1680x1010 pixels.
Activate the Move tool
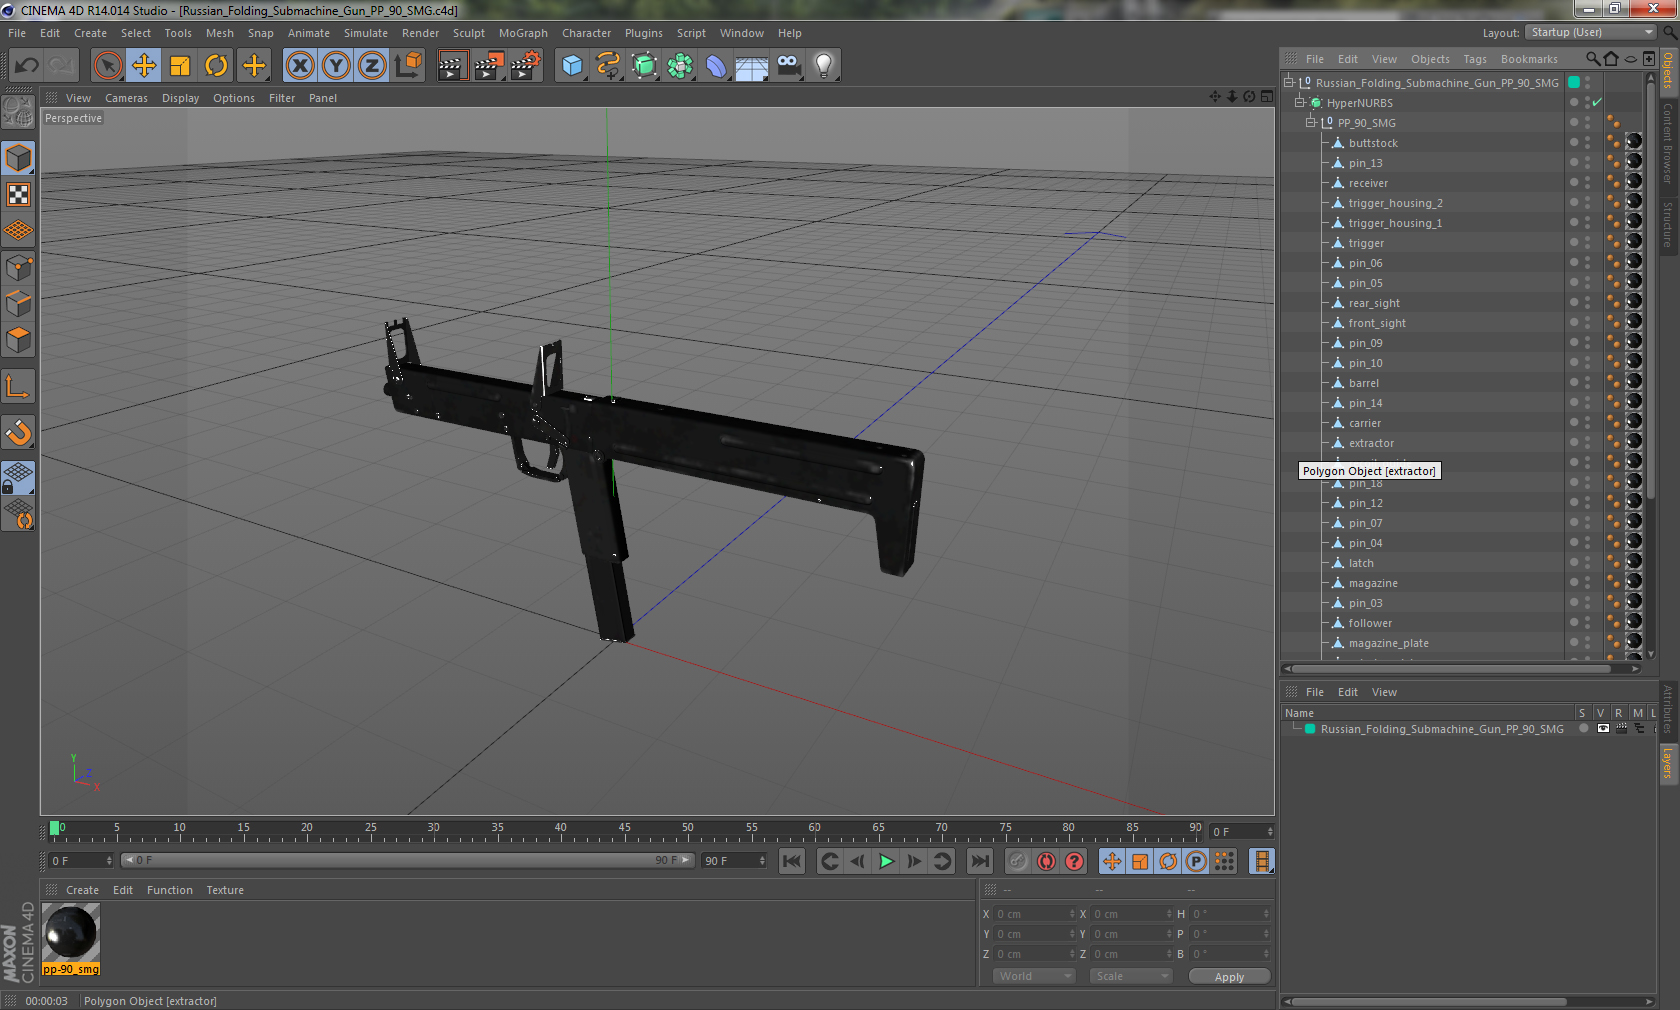point(144,66)
